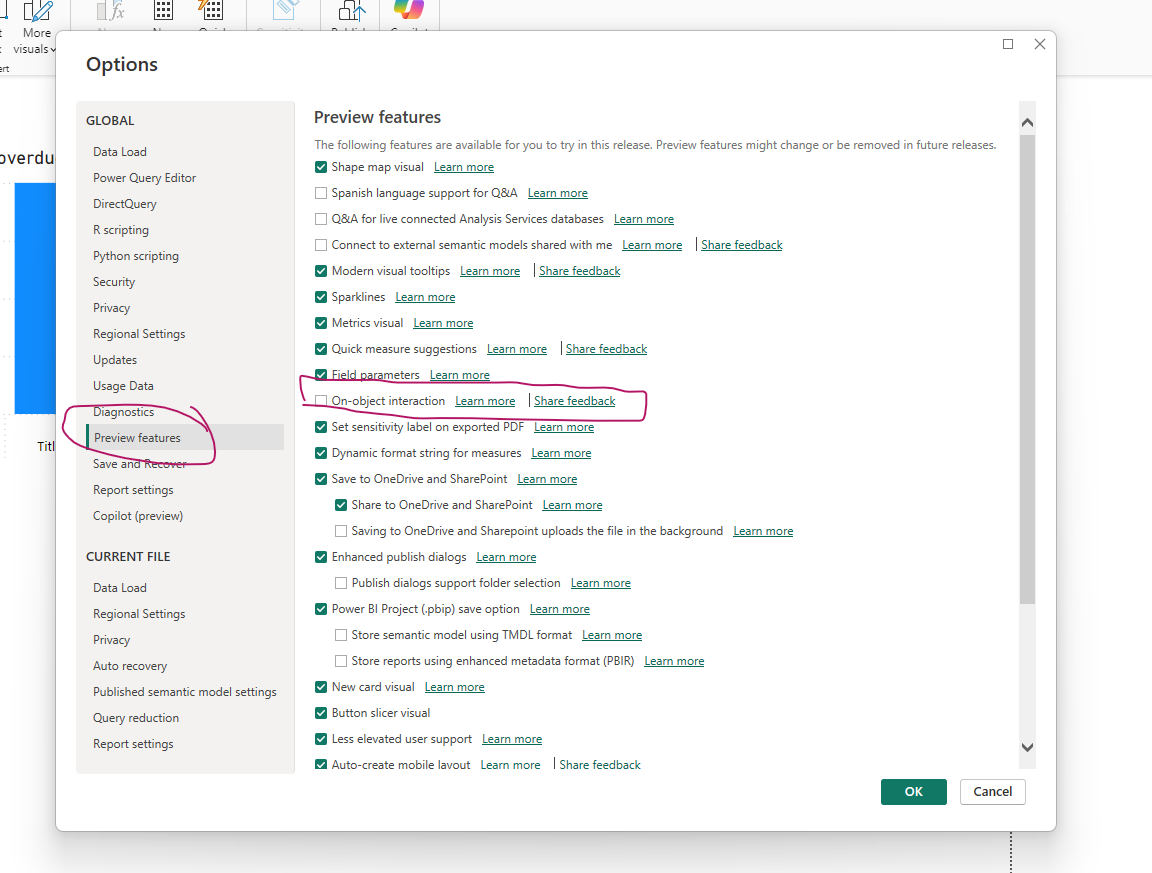Check Publish dialogs support folder selection
1152x873 pixels.
click(341, 583)
